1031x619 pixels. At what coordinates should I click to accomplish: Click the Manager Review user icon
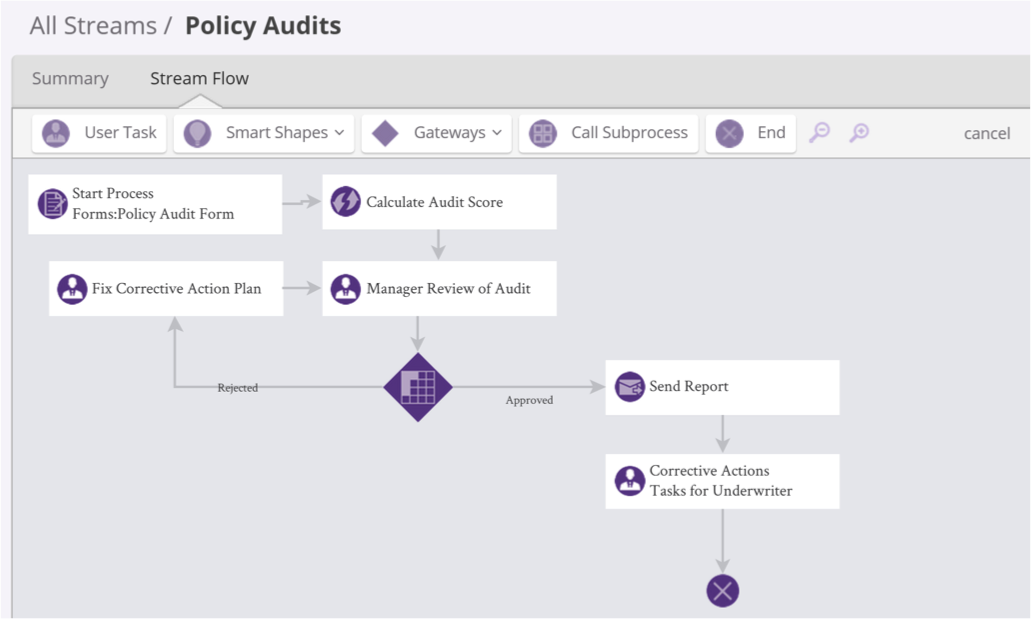(345, 289)
